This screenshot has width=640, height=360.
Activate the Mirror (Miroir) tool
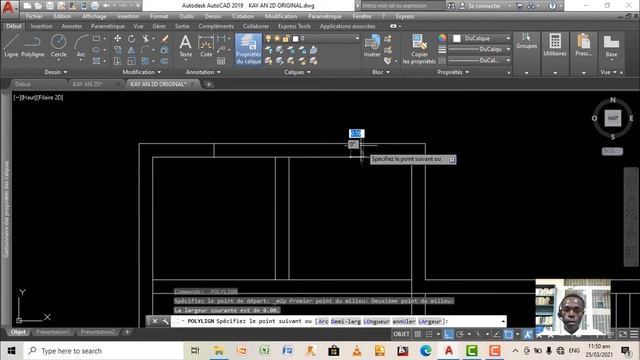tap(131, 50)
